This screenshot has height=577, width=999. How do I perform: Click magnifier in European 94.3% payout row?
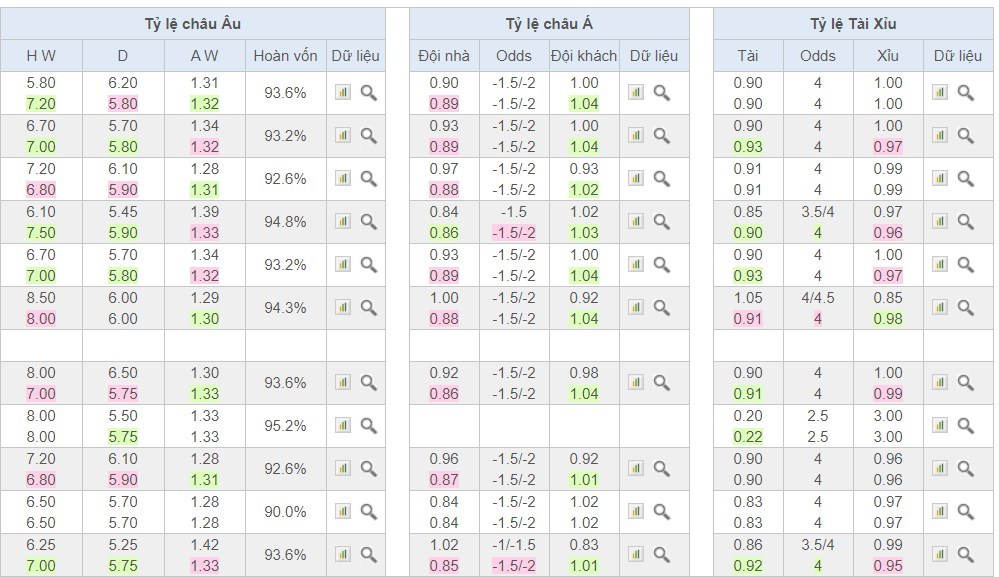(x=369, y=308)
